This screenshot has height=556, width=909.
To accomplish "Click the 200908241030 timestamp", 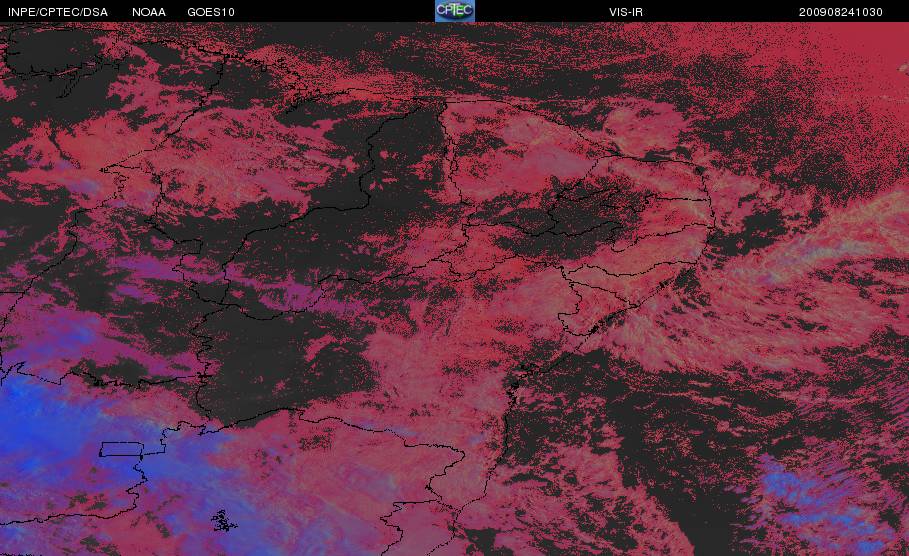I will [x=841, y=12].
